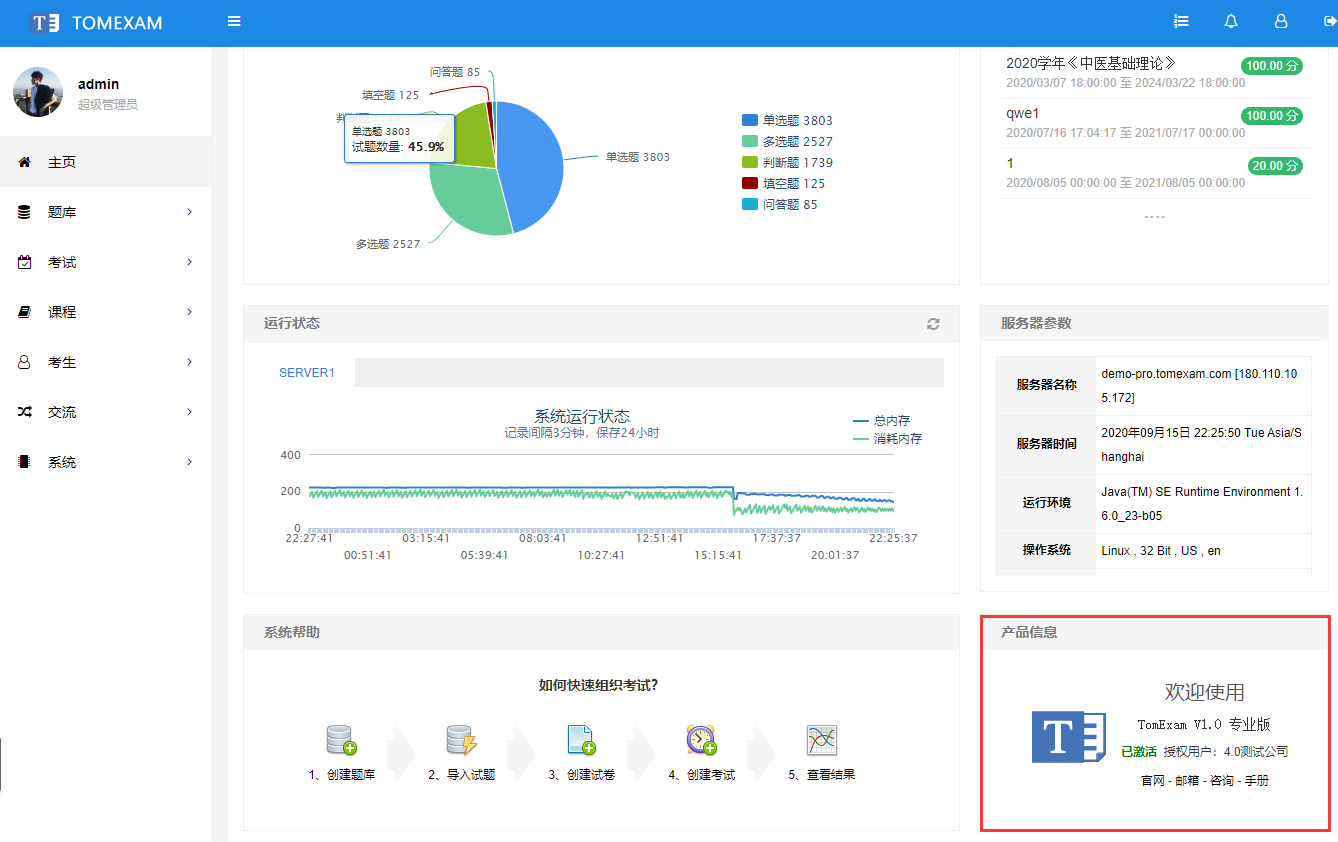Click the user profile icon in header
1338x842 pixels.
point(1281,22)
